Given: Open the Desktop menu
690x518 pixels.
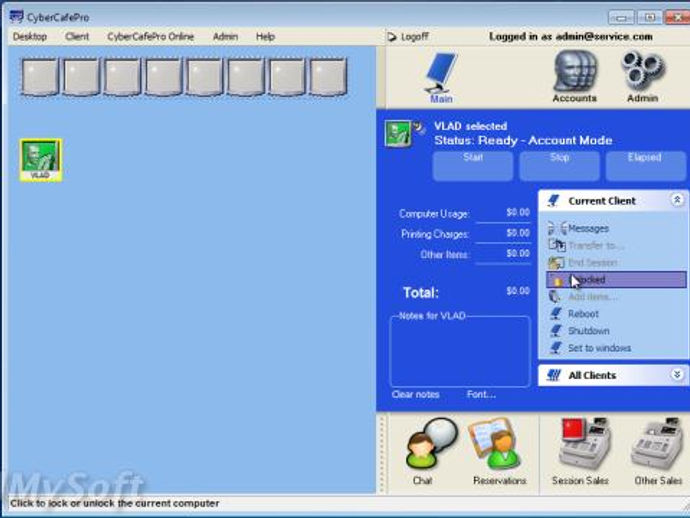Looking at the screenshot, I should pyautogui.click(x=30, y=37).
